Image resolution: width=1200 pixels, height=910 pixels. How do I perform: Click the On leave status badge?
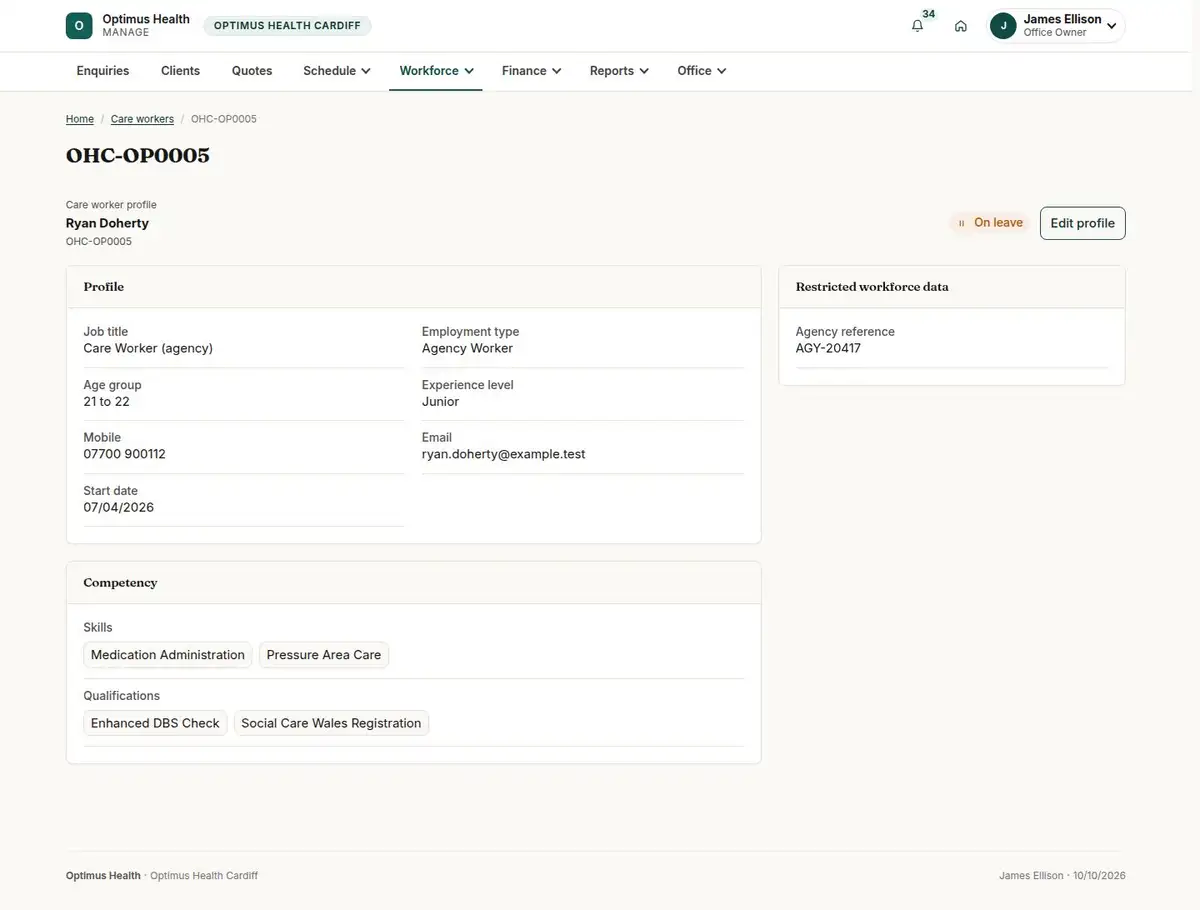[x=989, y=223]
